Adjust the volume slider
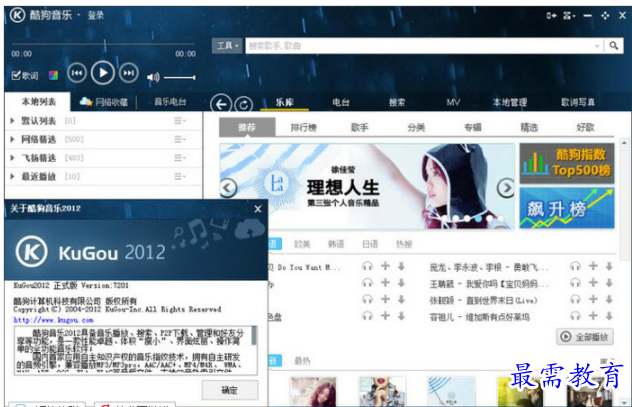This screenshot has width=632, height=407. click(180, 77)
